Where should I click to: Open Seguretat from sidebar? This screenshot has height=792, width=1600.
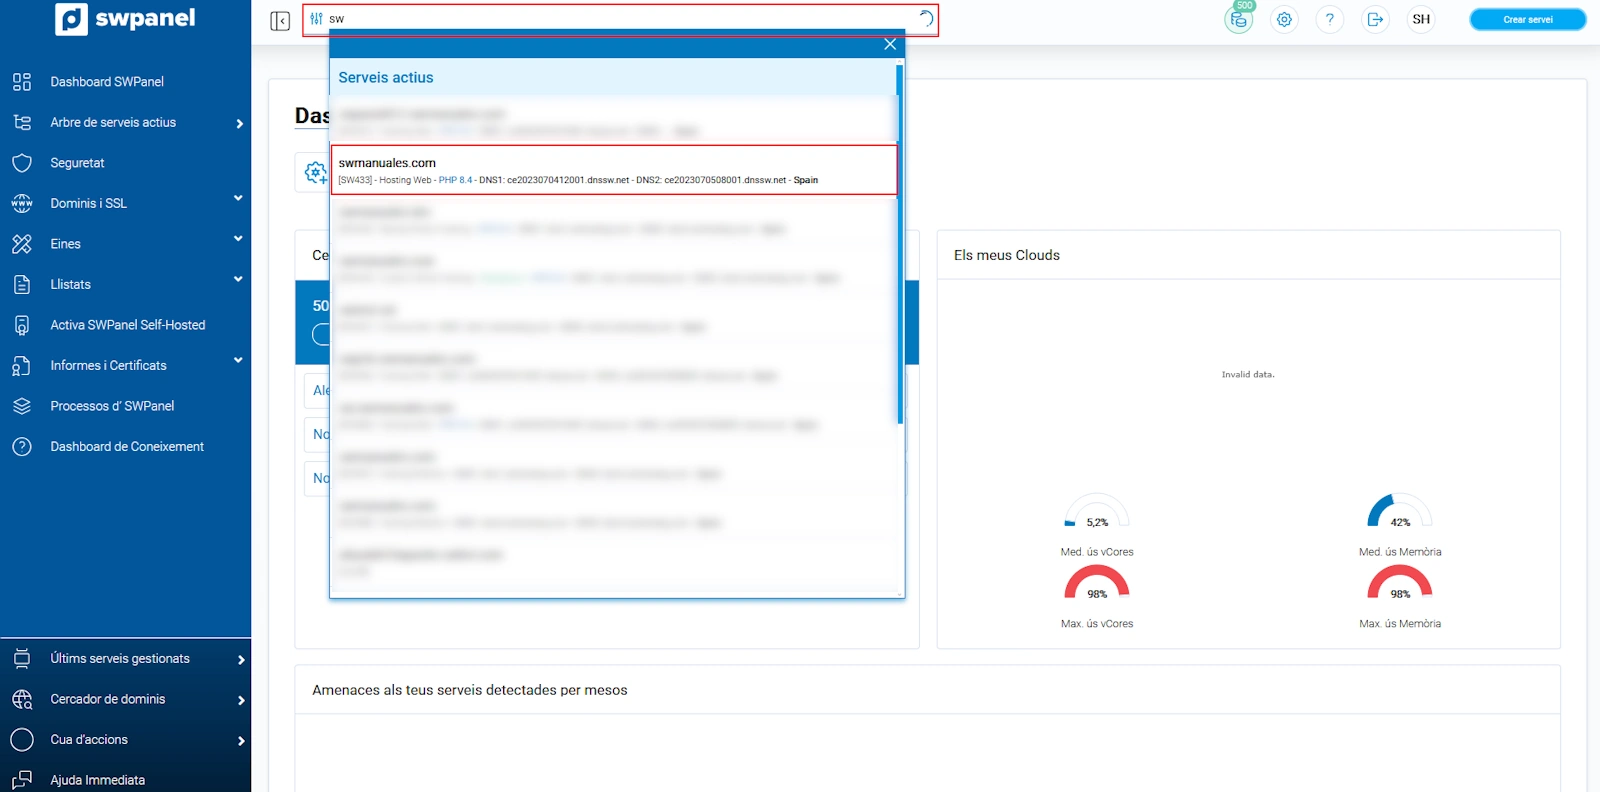[77, 163]
